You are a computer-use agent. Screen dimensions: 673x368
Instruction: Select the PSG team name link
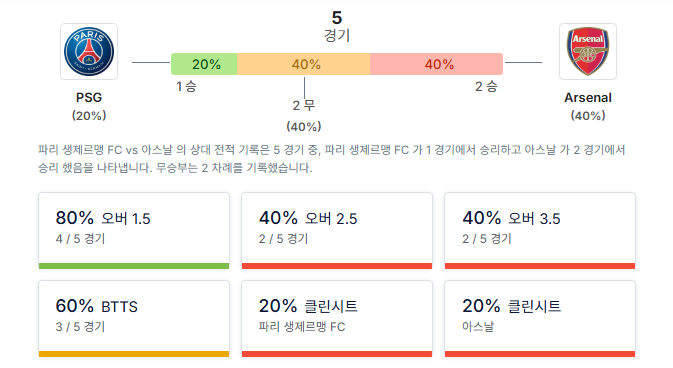89,97
